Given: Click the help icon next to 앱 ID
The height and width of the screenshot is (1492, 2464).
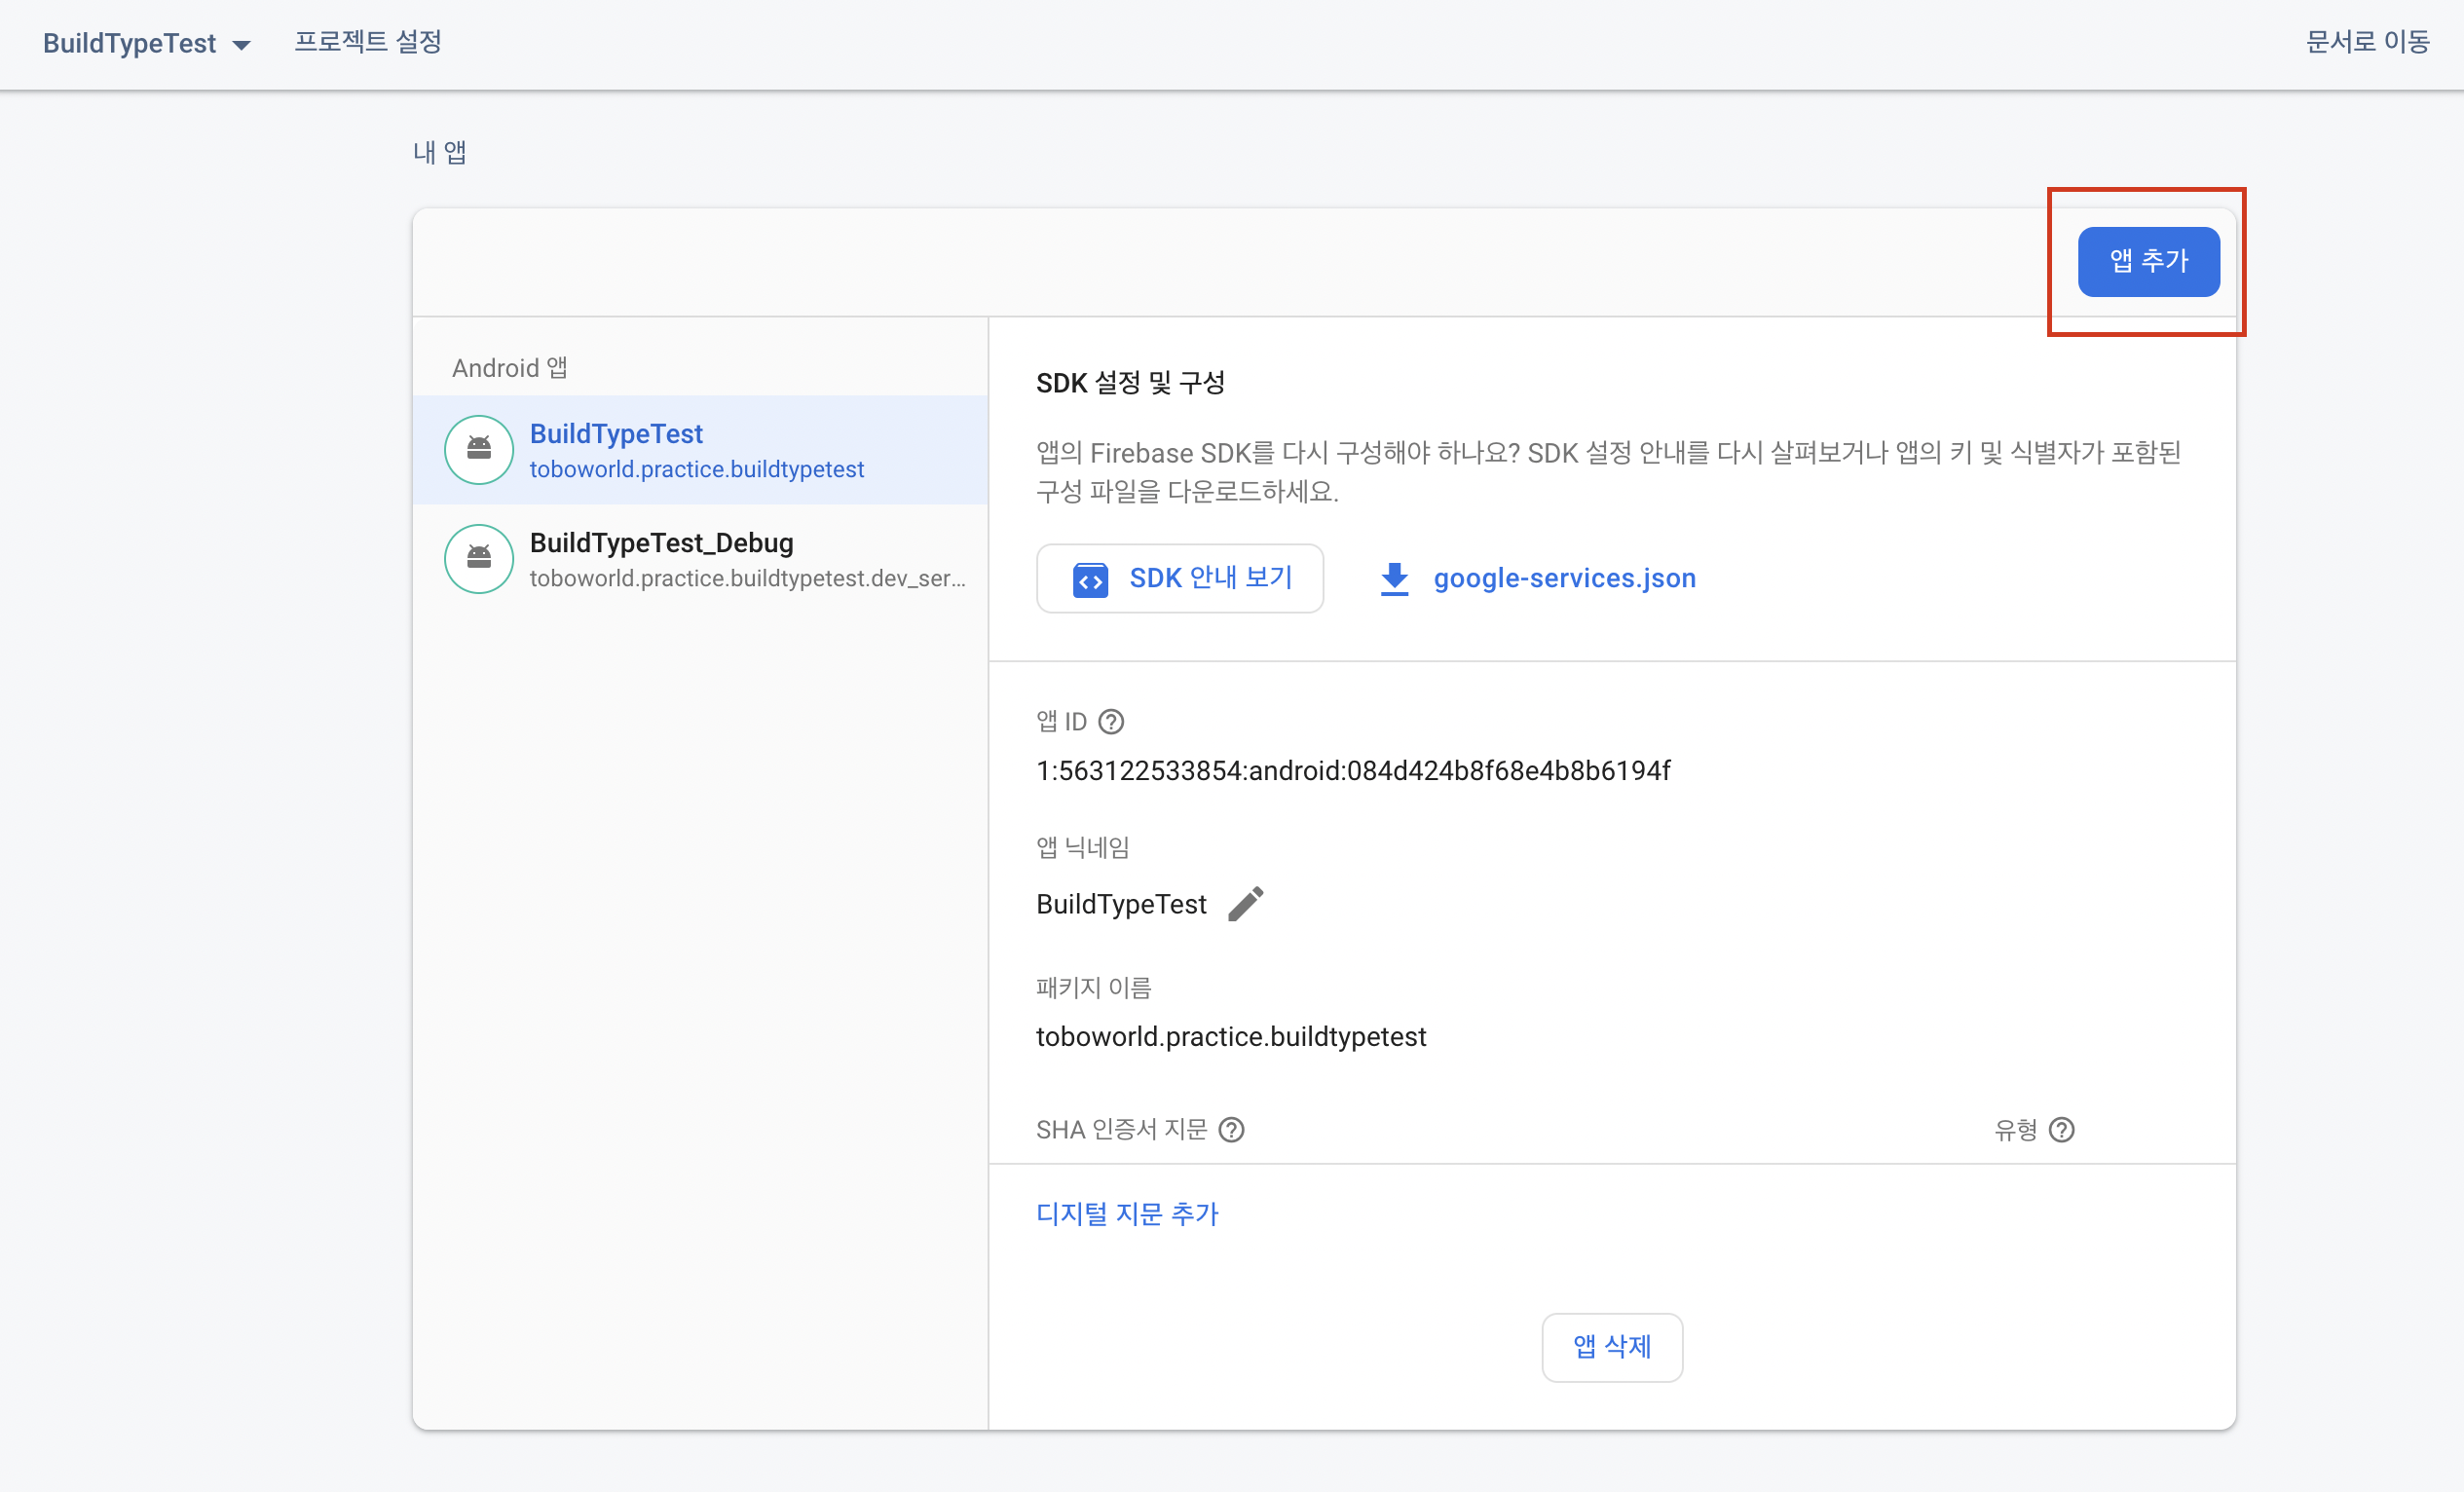Looking at the screenshot, I should [x=1111, y=721].
